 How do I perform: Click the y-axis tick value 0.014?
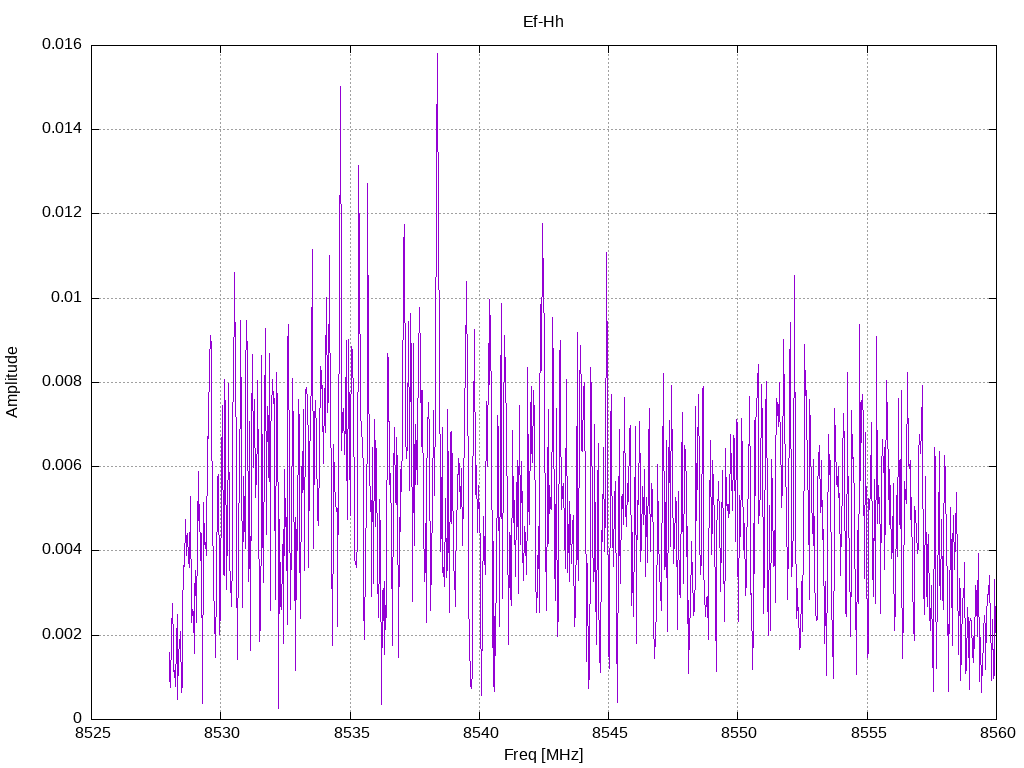point(62,129)
